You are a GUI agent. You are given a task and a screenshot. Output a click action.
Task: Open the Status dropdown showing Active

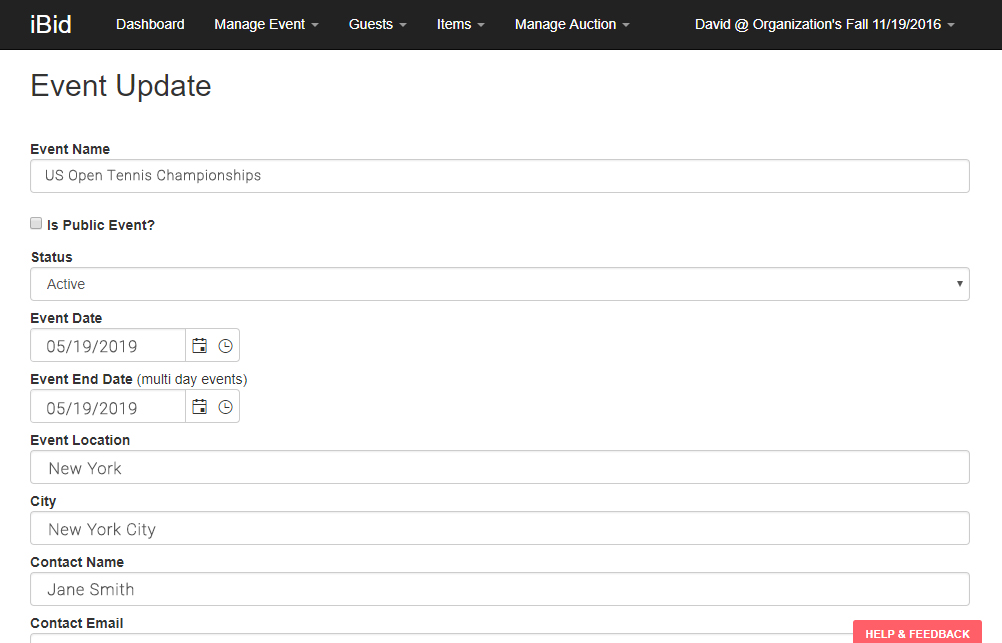coord(500,283)
